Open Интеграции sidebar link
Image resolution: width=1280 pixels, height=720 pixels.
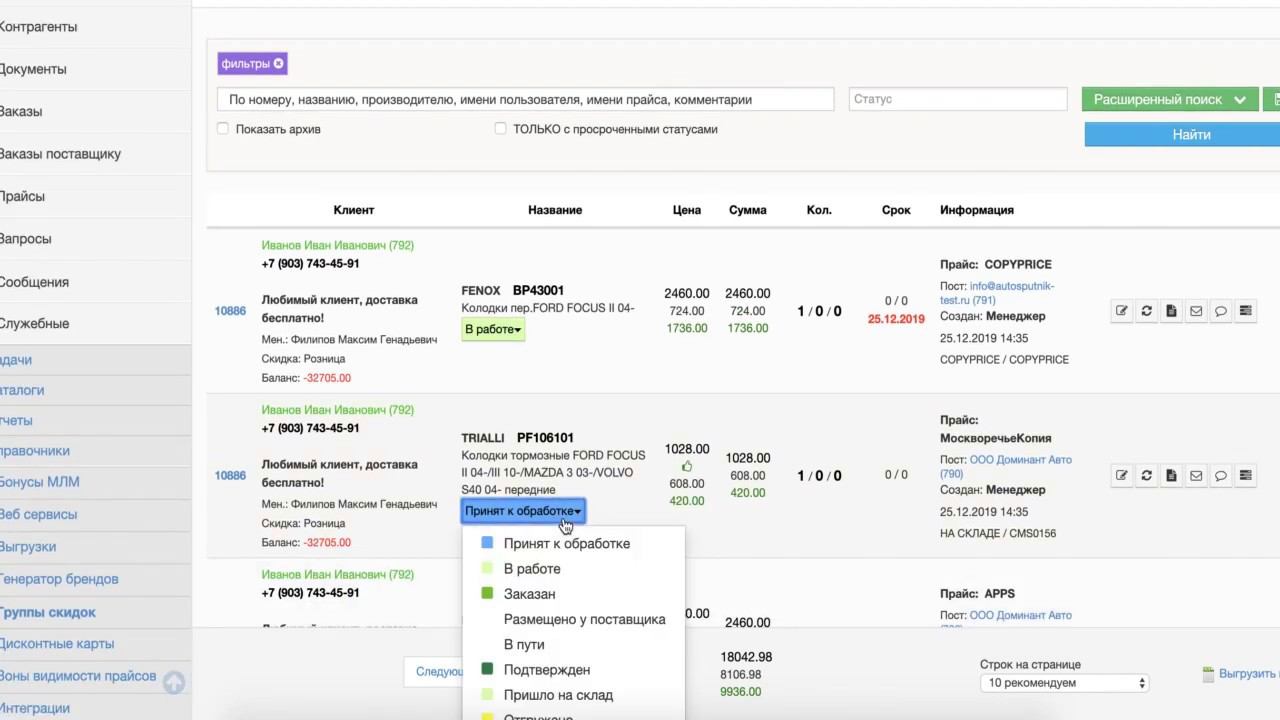(x=34, y=708)
